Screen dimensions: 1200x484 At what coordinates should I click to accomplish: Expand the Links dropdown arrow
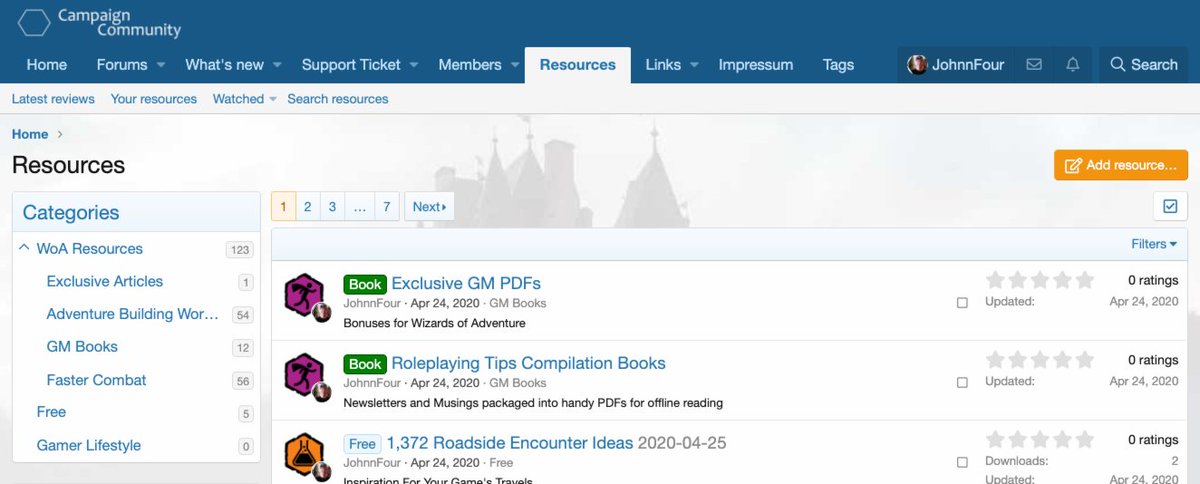click(x=694, y=65)
